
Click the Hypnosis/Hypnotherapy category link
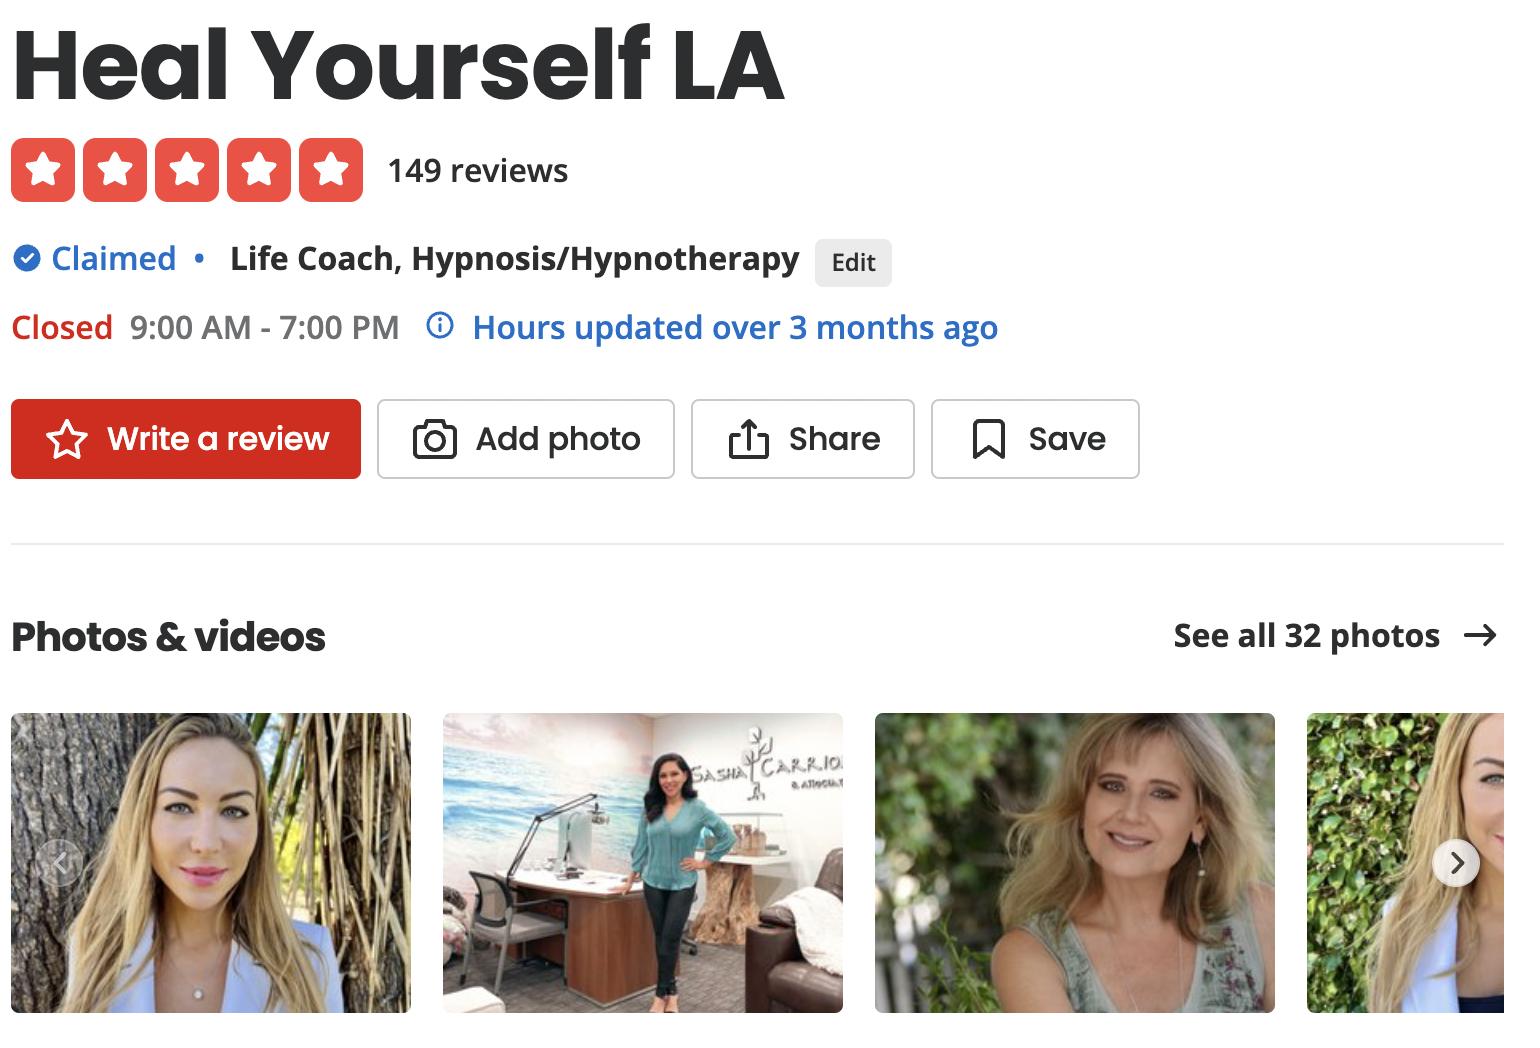coord(605,260)
